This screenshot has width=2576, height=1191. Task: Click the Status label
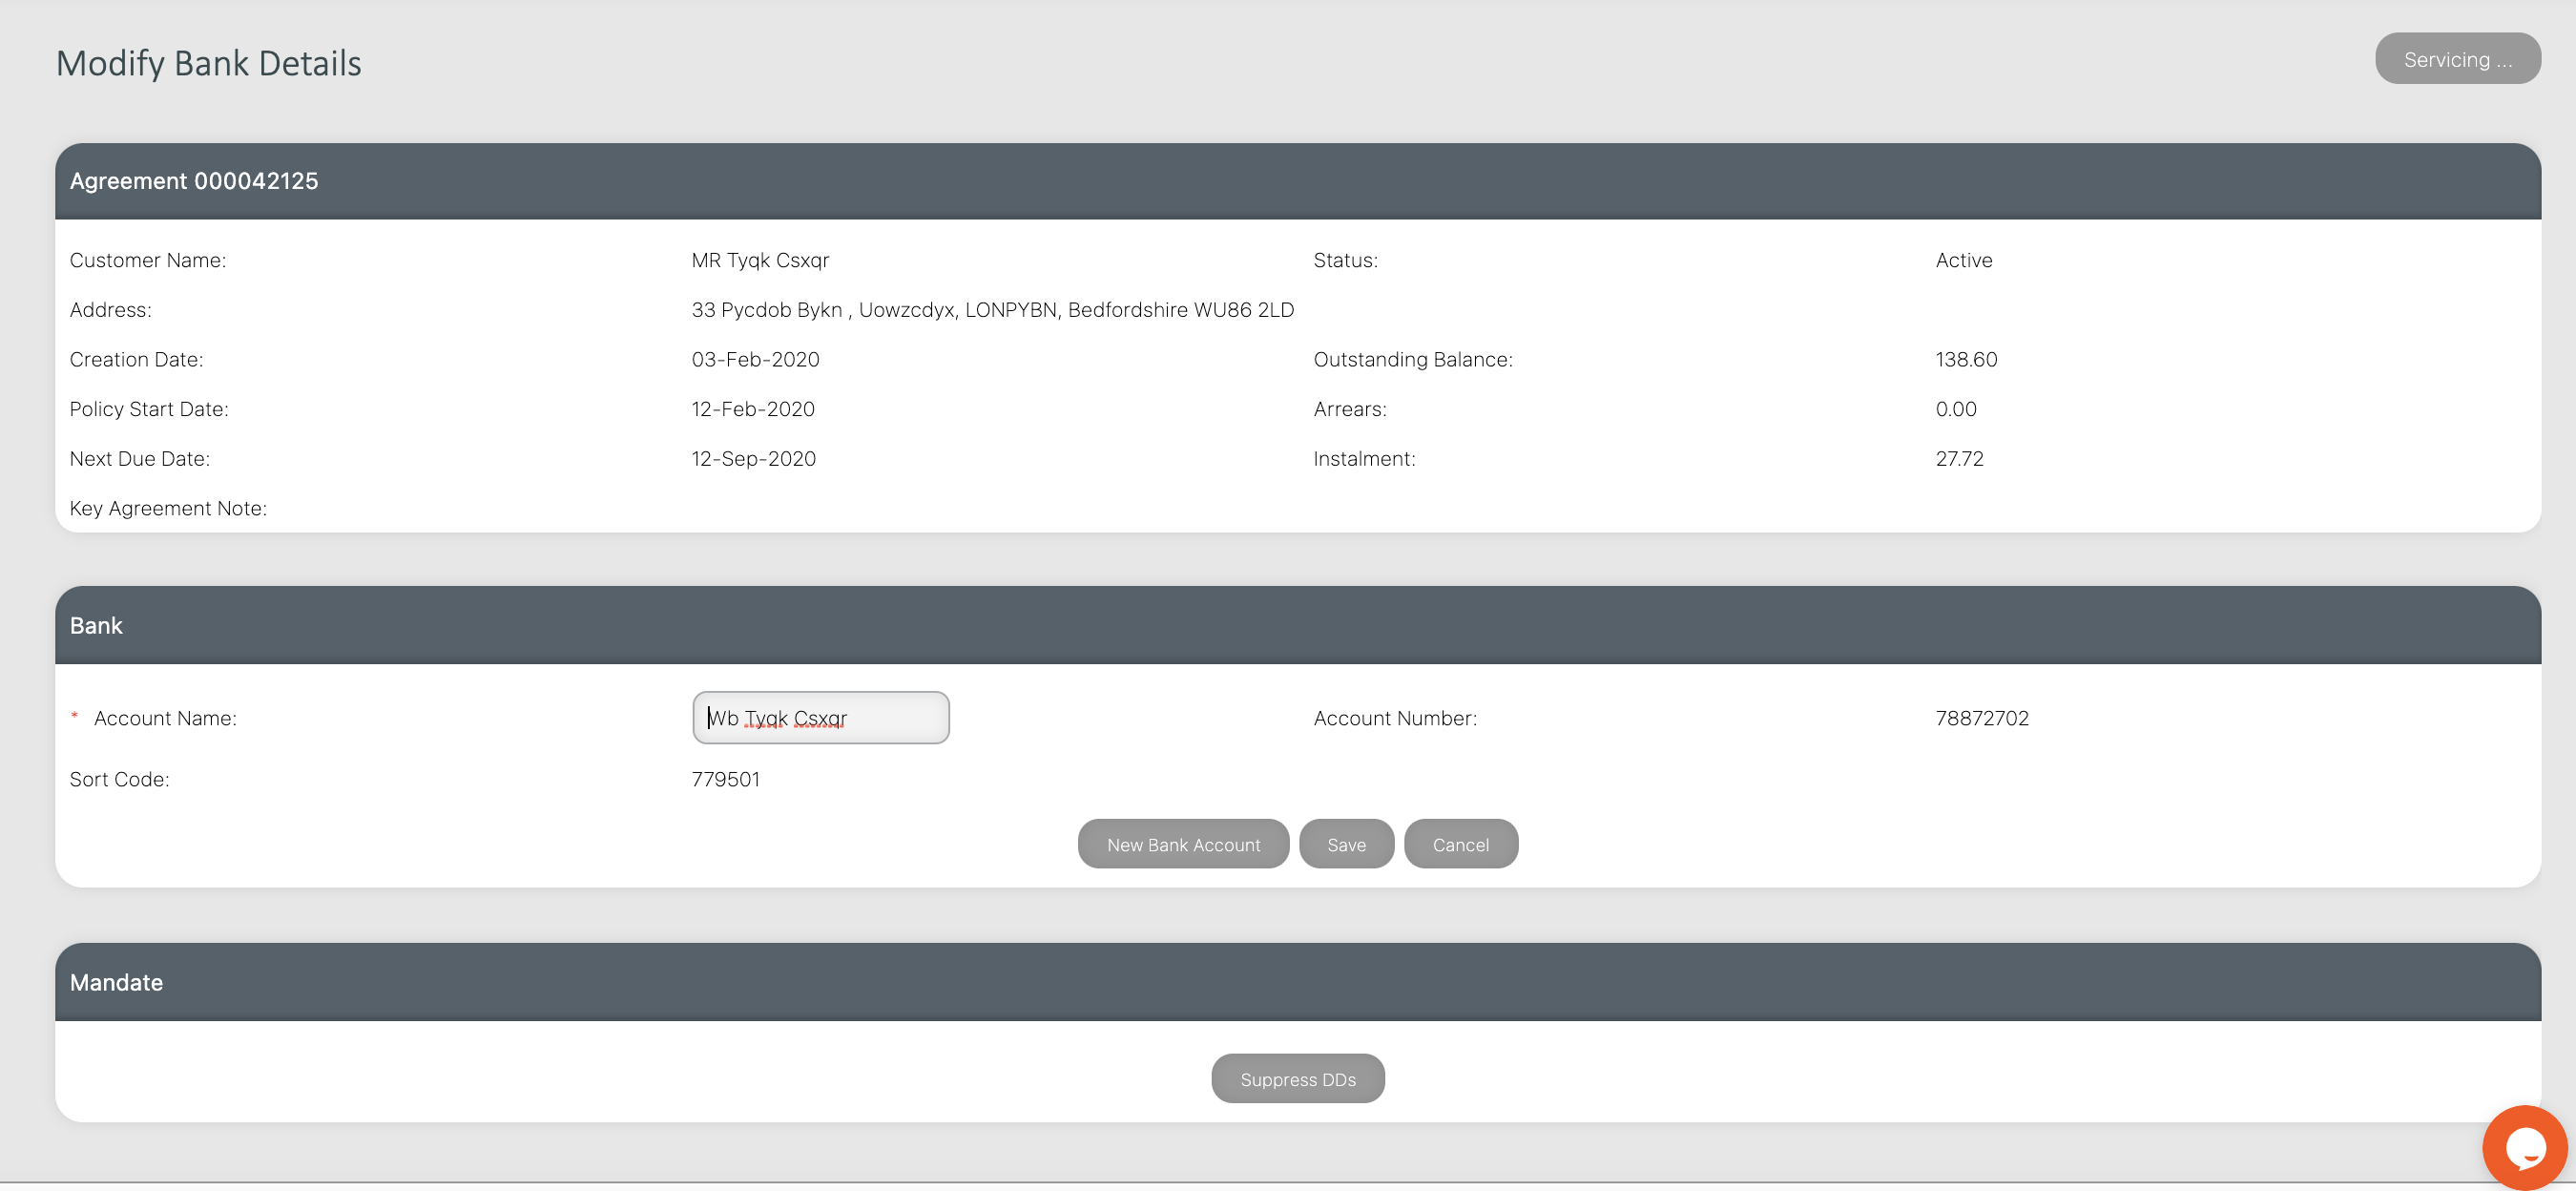[x=1345, y=260]
